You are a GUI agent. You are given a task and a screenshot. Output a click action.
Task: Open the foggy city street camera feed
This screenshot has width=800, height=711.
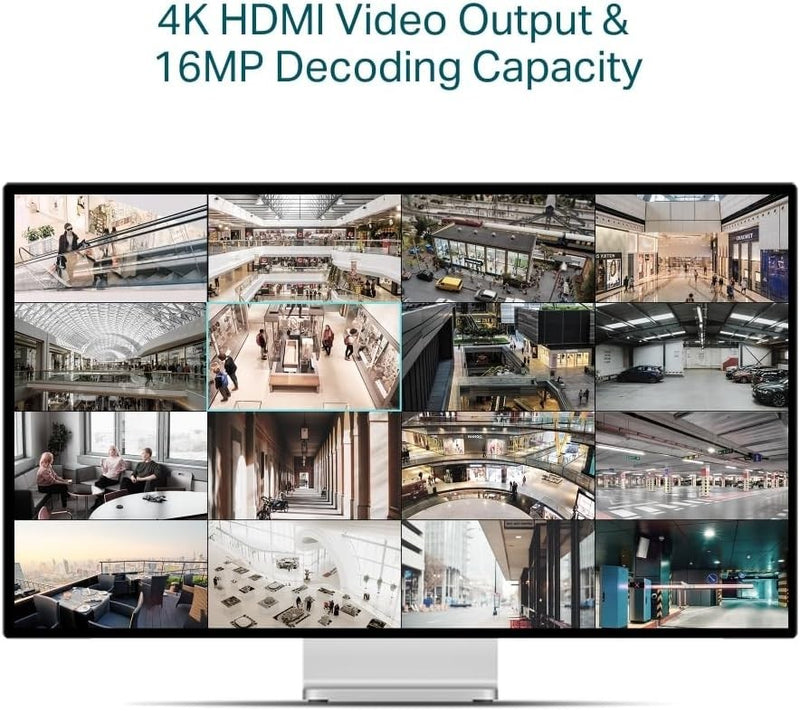(498, 574)
